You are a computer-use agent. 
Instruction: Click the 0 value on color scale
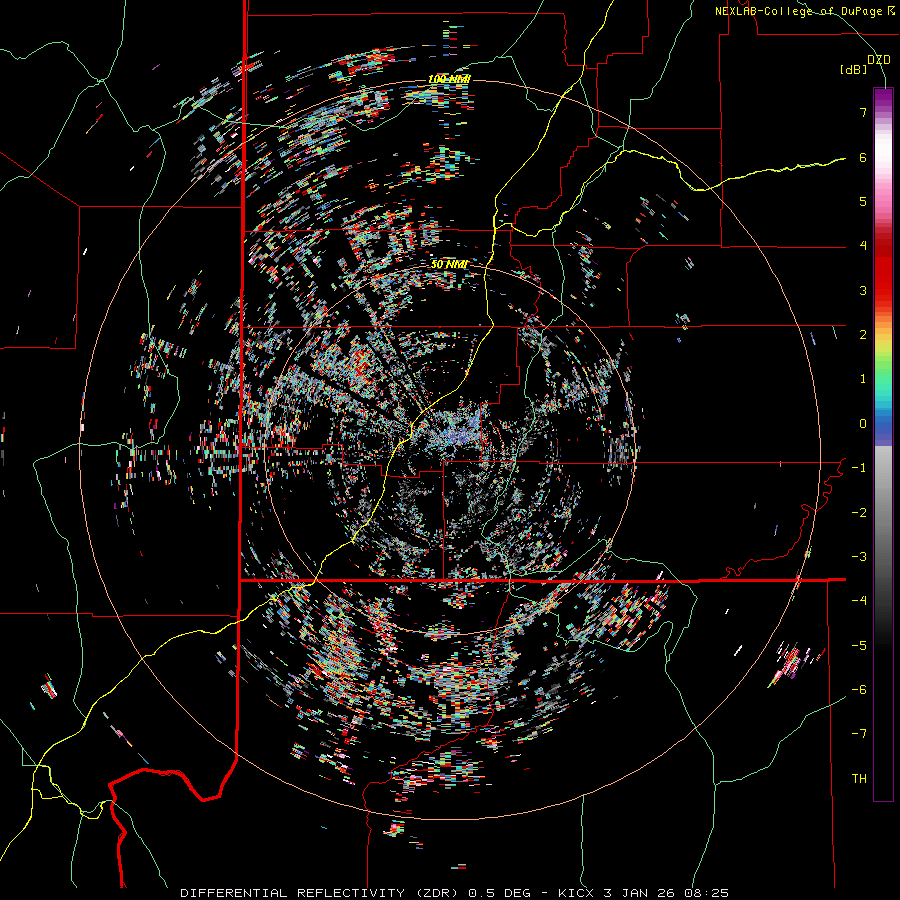pos(863,424)
